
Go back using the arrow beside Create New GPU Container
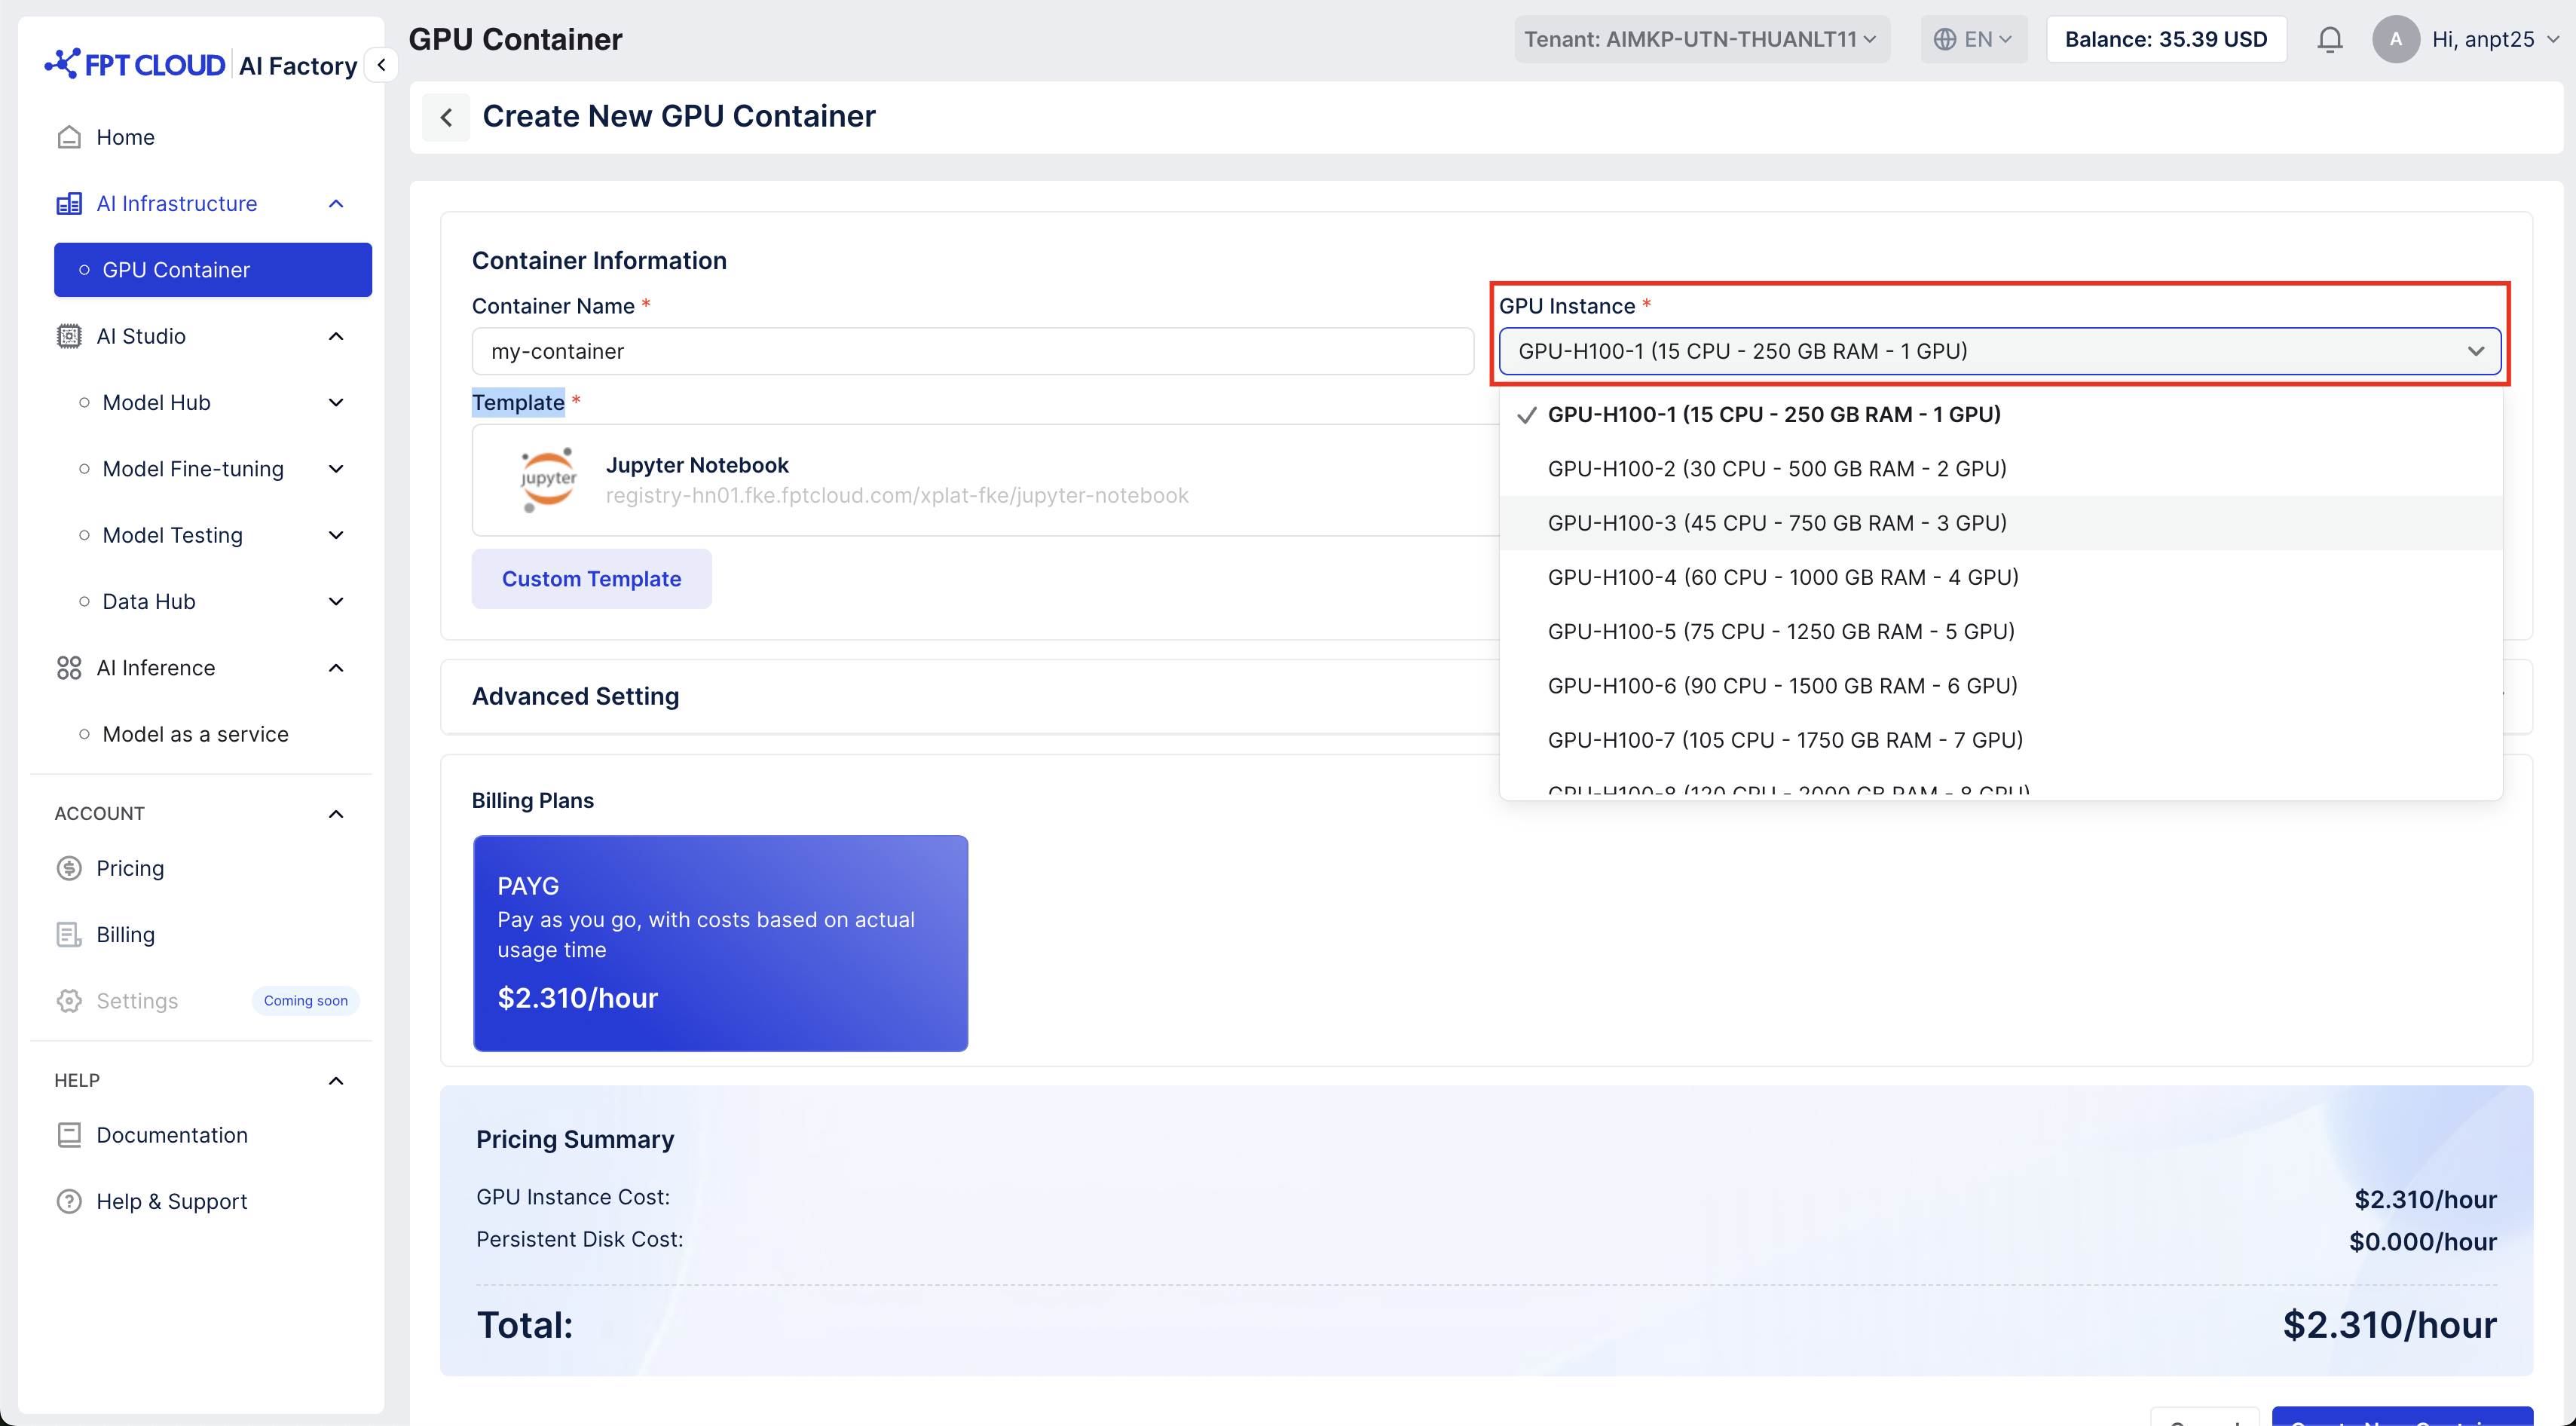(x=446, y=117)
